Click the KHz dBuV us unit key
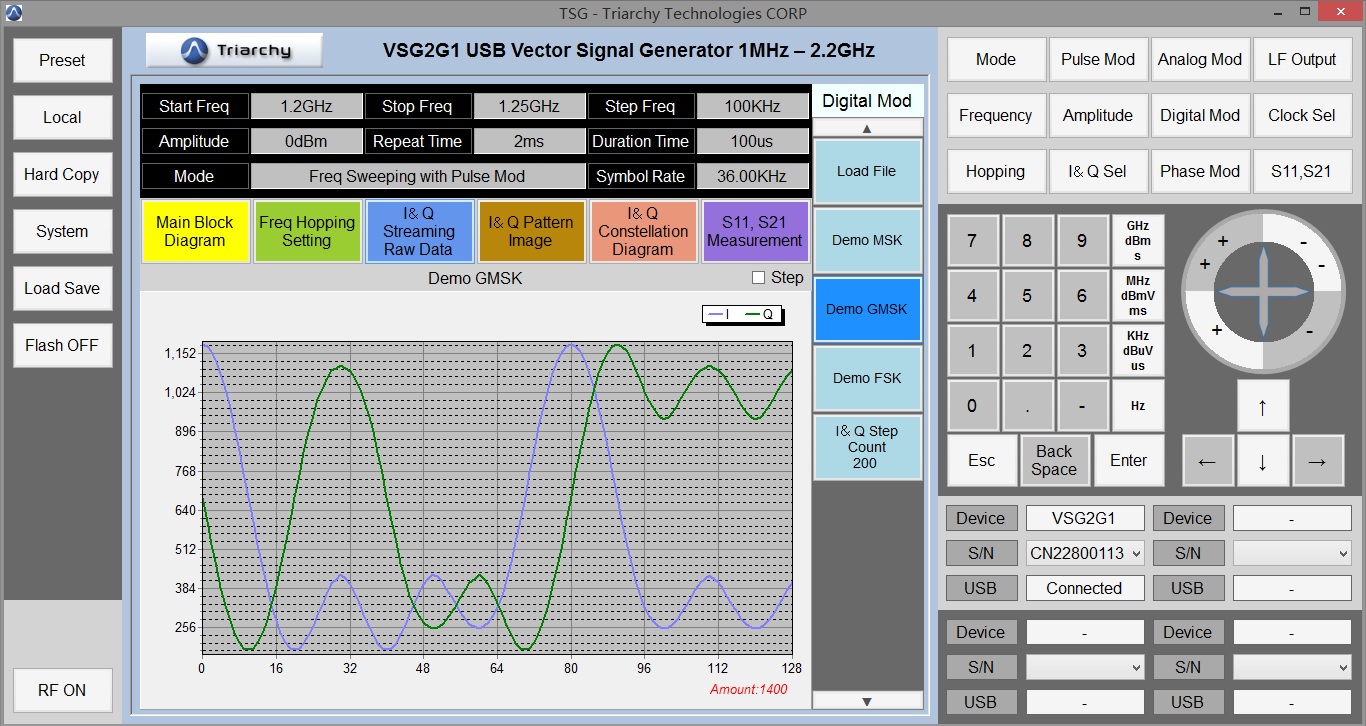Image resolution: width=1366 pixels, height=726 pixels. (1138, 351)
